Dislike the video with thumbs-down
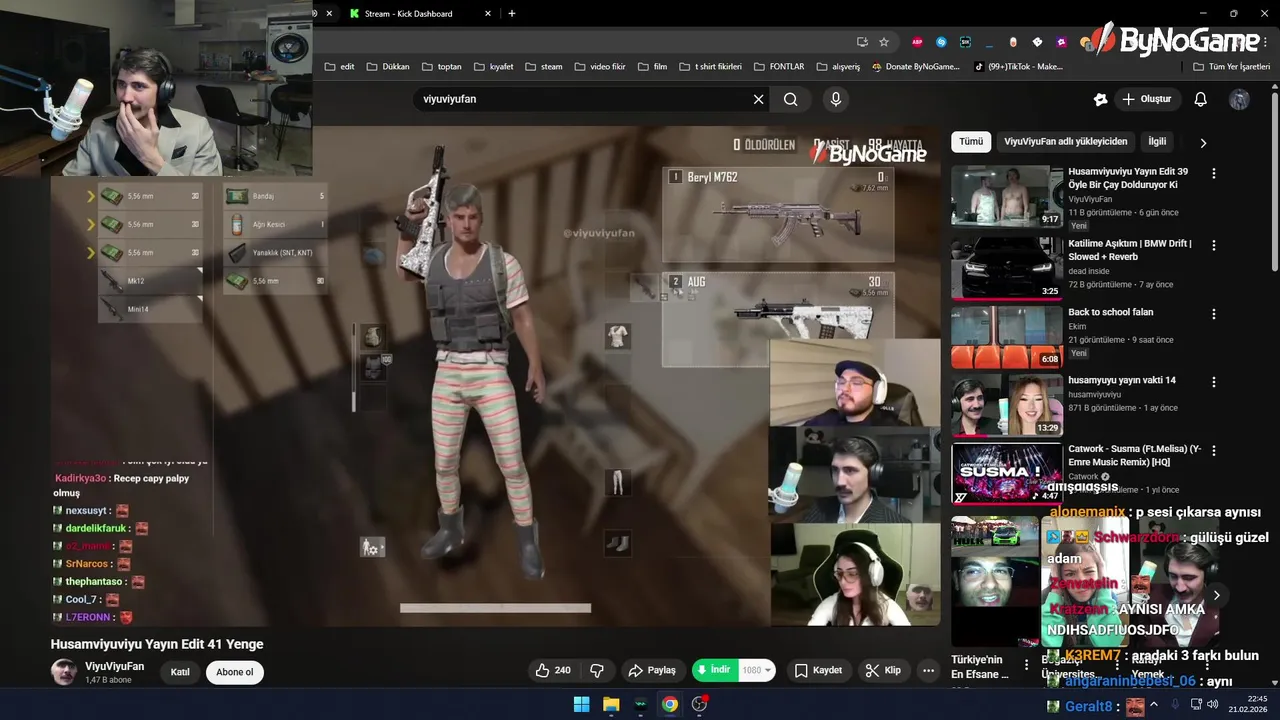 pyautogui.click(x=597, y=670)
